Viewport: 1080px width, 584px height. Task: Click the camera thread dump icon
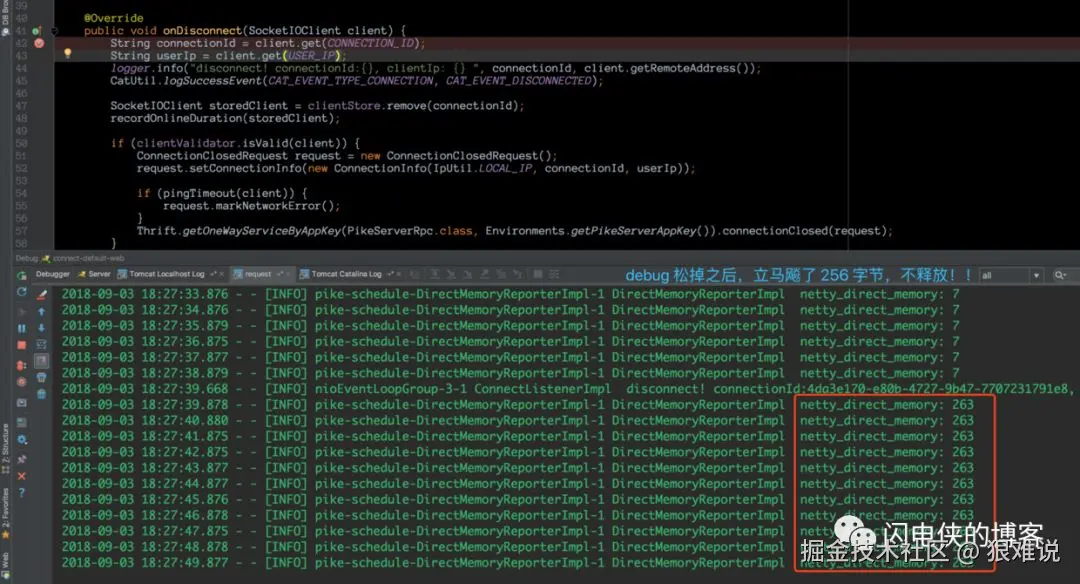pos(21,402)
